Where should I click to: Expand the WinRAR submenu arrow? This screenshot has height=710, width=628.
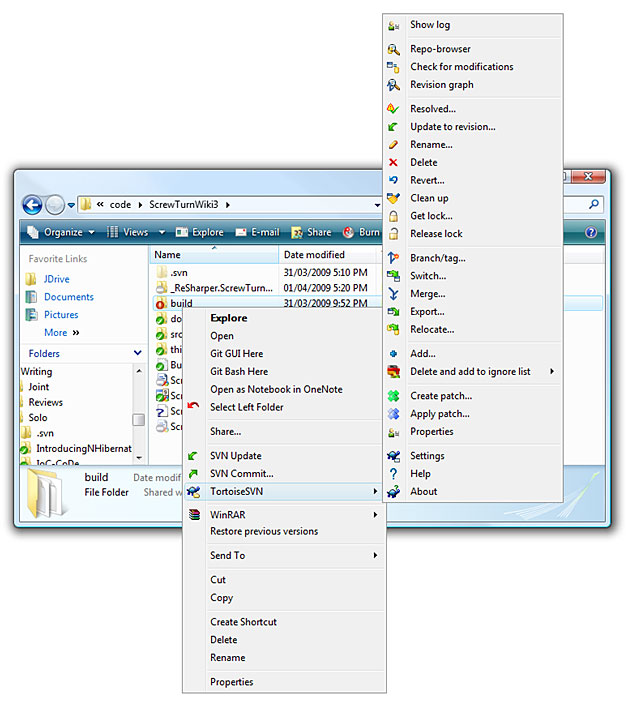pos(375,515)
